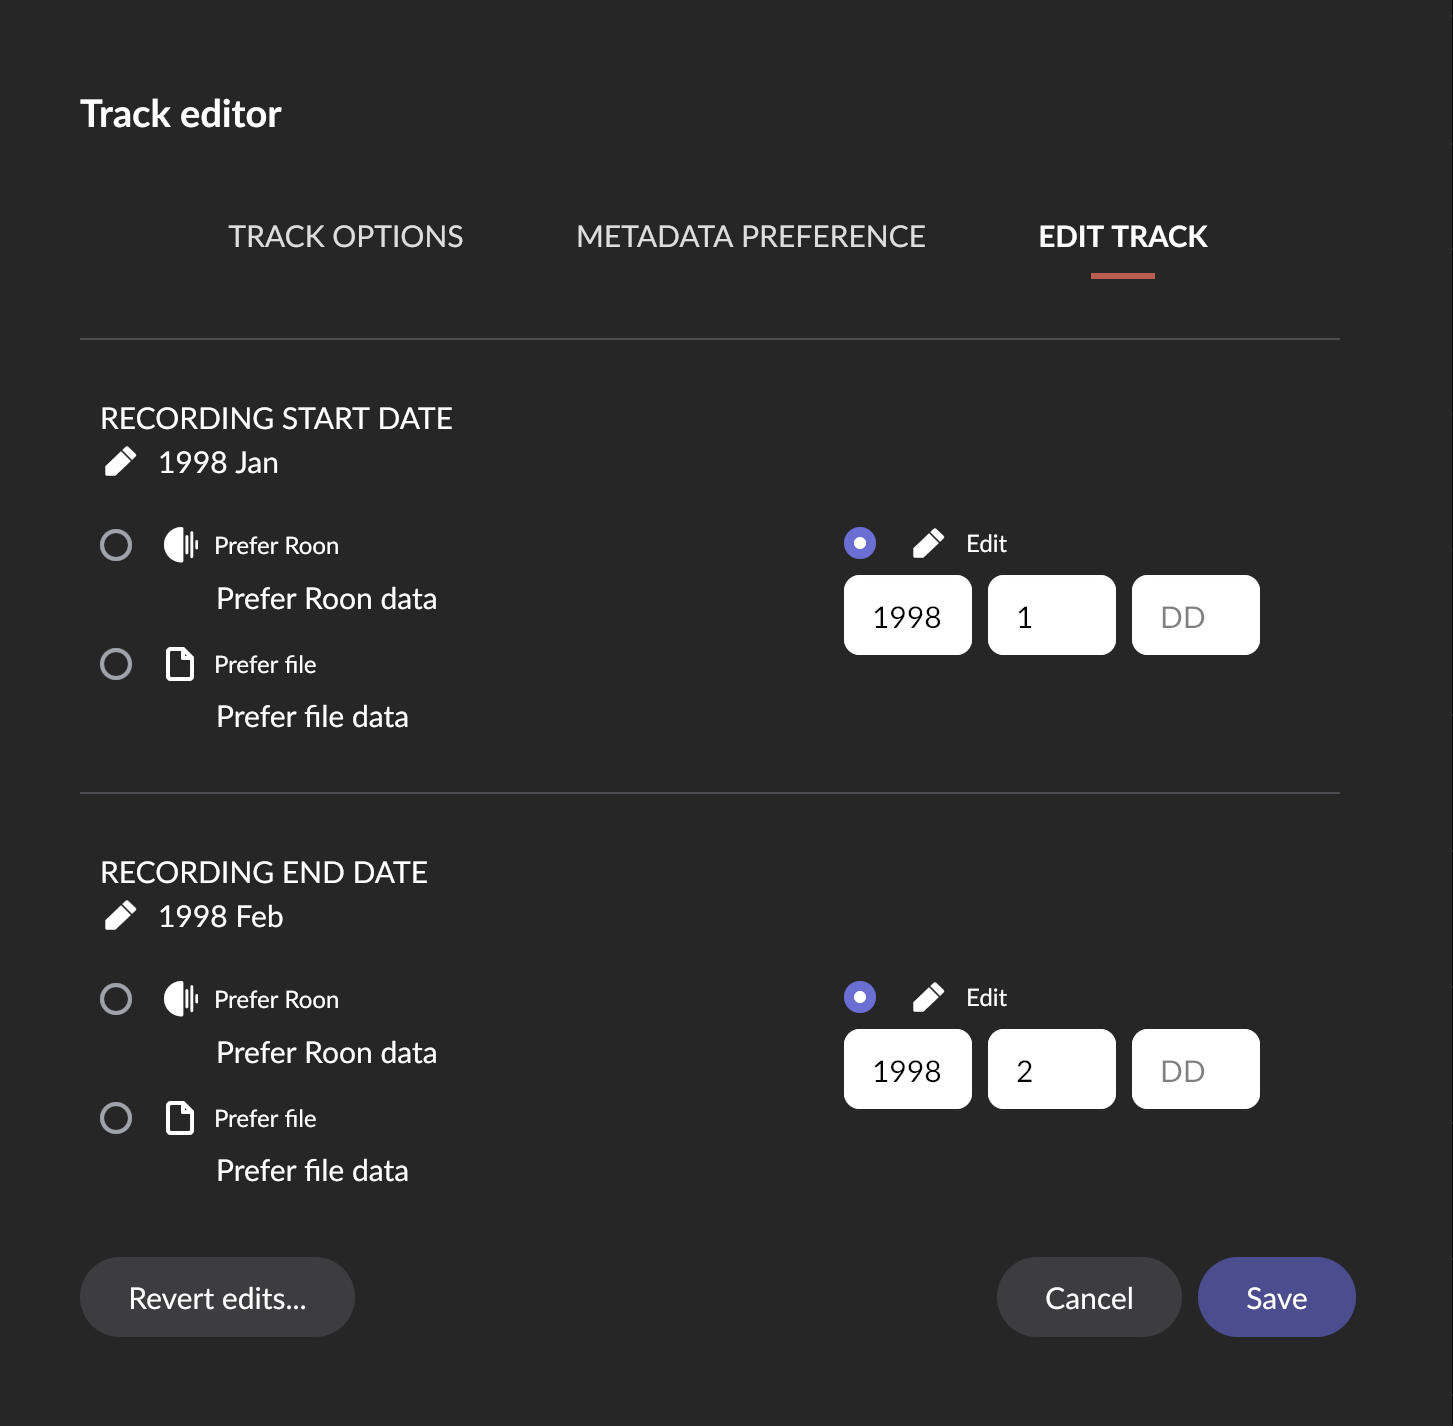Click pencil icon beside 1998 Jan start date

point(120,463)
